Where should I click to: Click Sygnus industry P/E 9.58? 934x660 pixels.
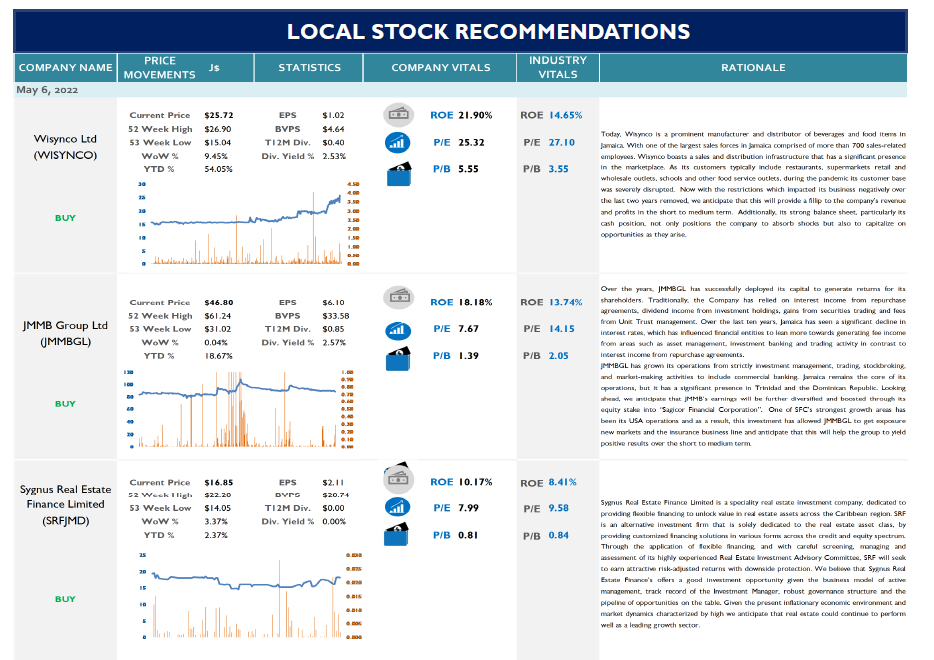click(559, 508)
